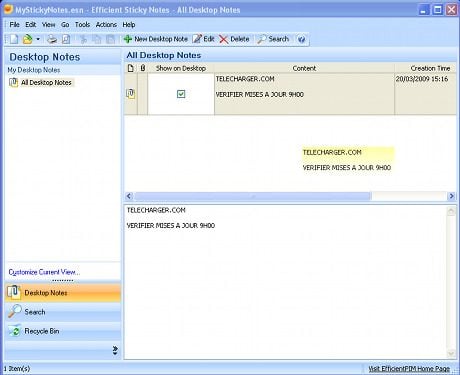Open the dropdown arrow beside Open folder icon
The width and height of the screenshot is (460, 375).
pyautogui.click(x=38, y=39)
